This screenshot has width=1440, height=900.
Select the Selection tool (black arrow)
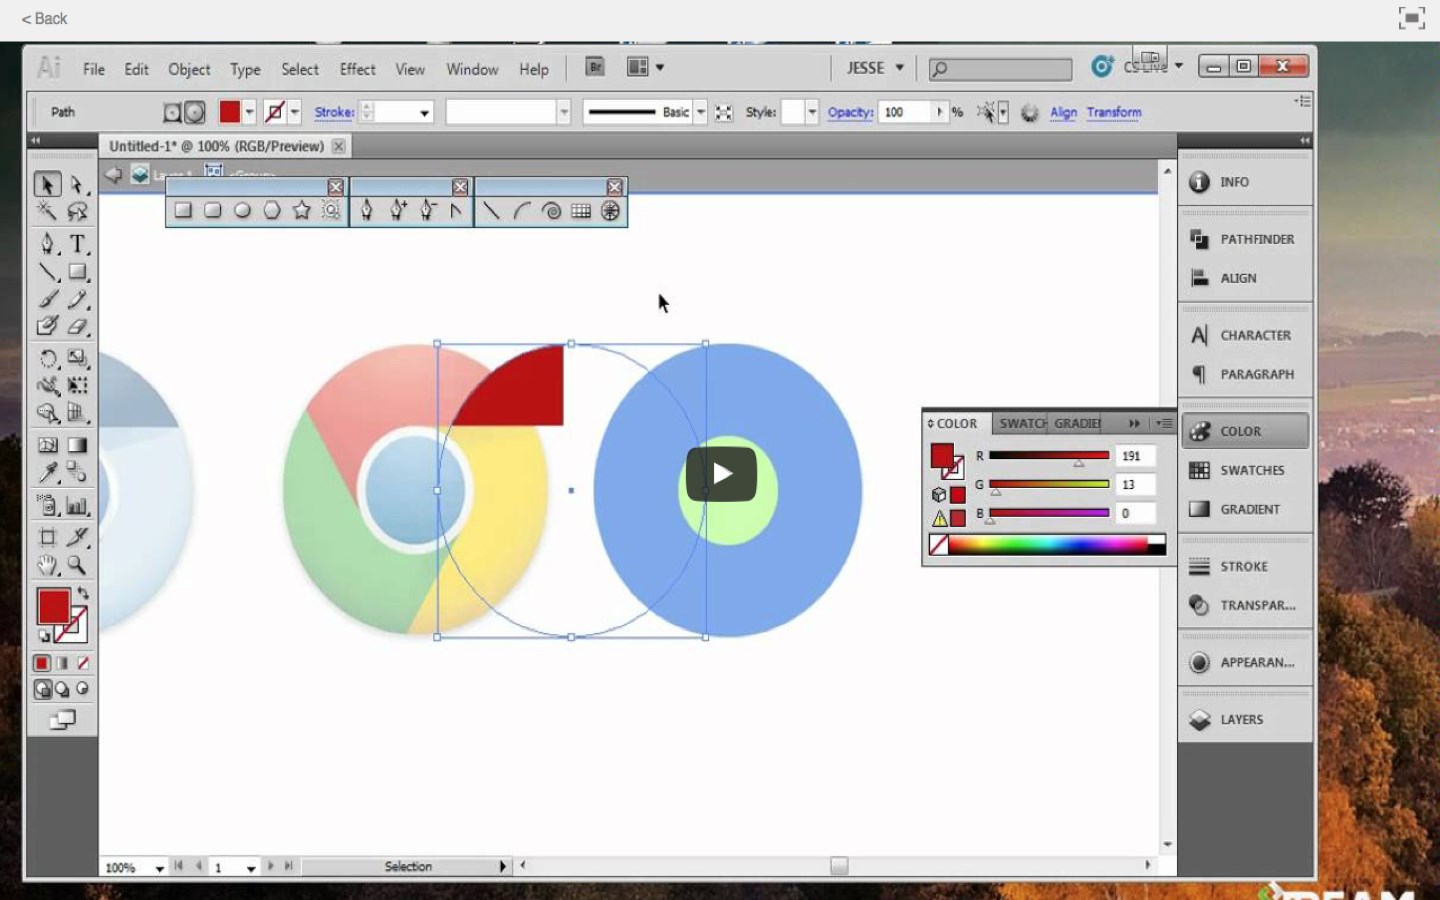(x=47, y=184)
